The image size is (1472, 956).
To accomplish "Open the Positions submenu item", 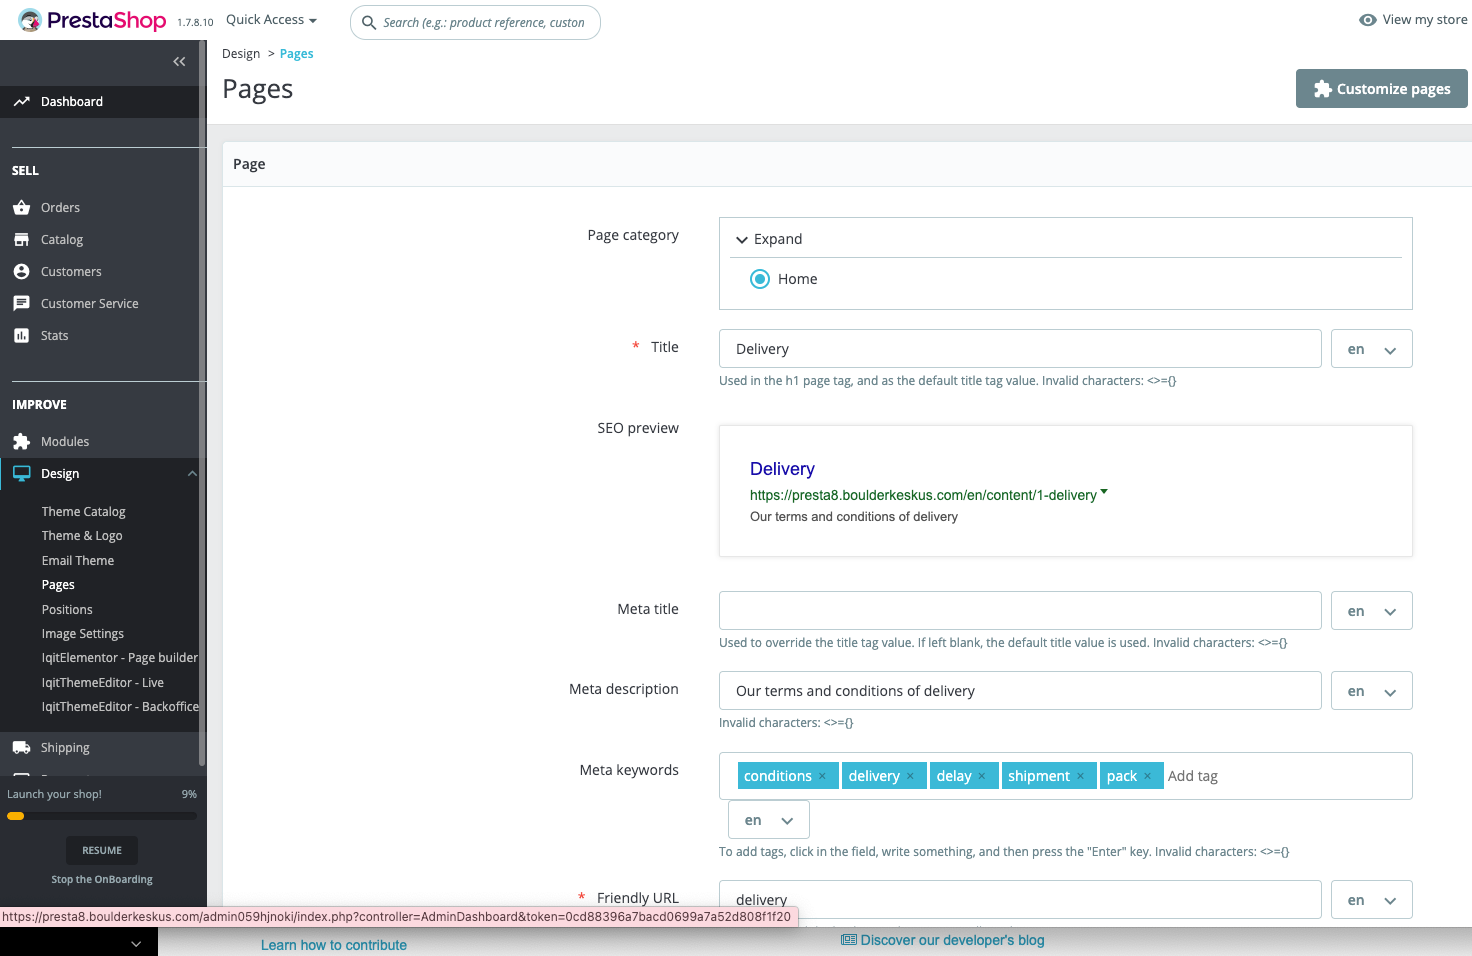I will (67, 610).
